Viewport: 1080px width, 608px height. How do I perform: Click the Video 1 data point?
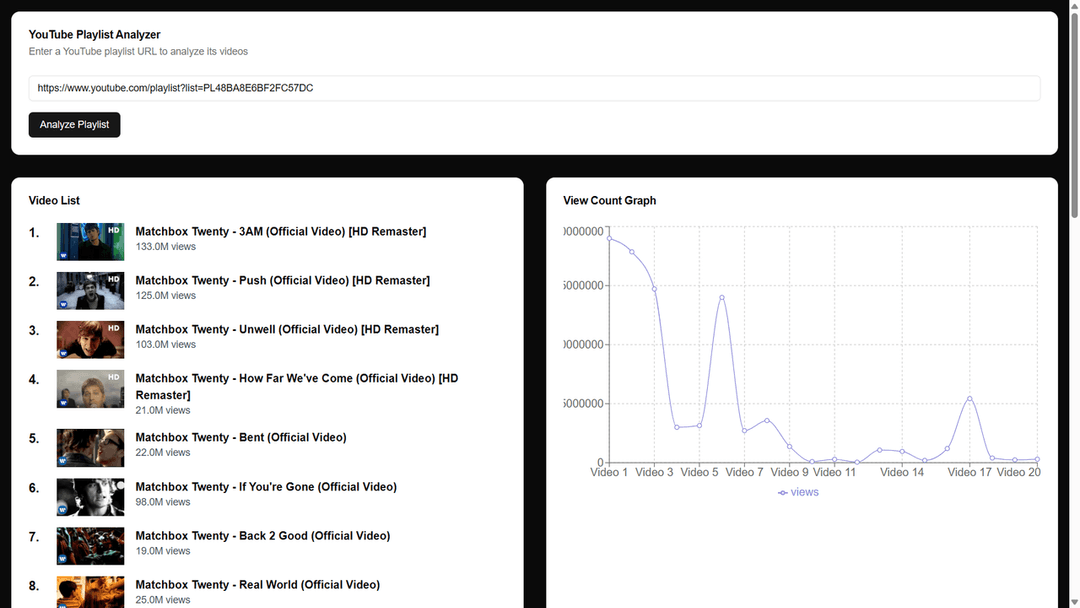(610, 238)
